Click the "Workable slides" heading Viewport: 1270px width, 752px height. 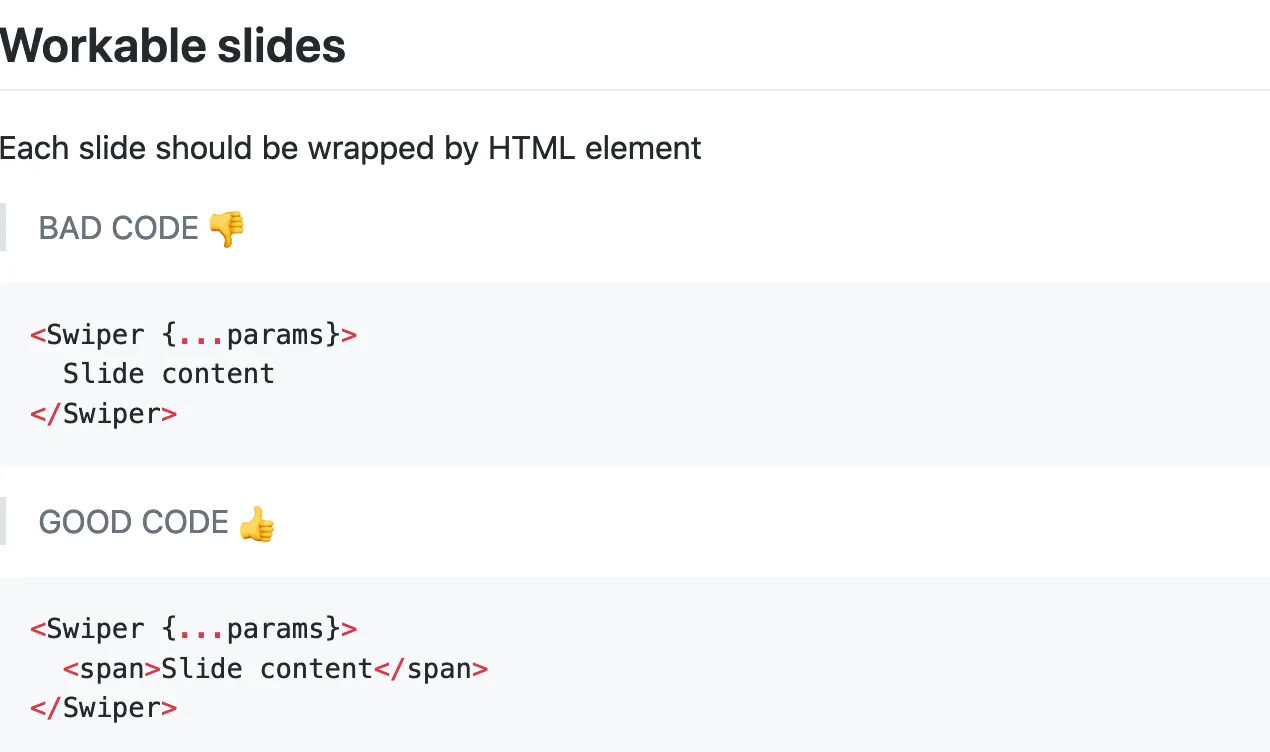[x=173, y=46]
